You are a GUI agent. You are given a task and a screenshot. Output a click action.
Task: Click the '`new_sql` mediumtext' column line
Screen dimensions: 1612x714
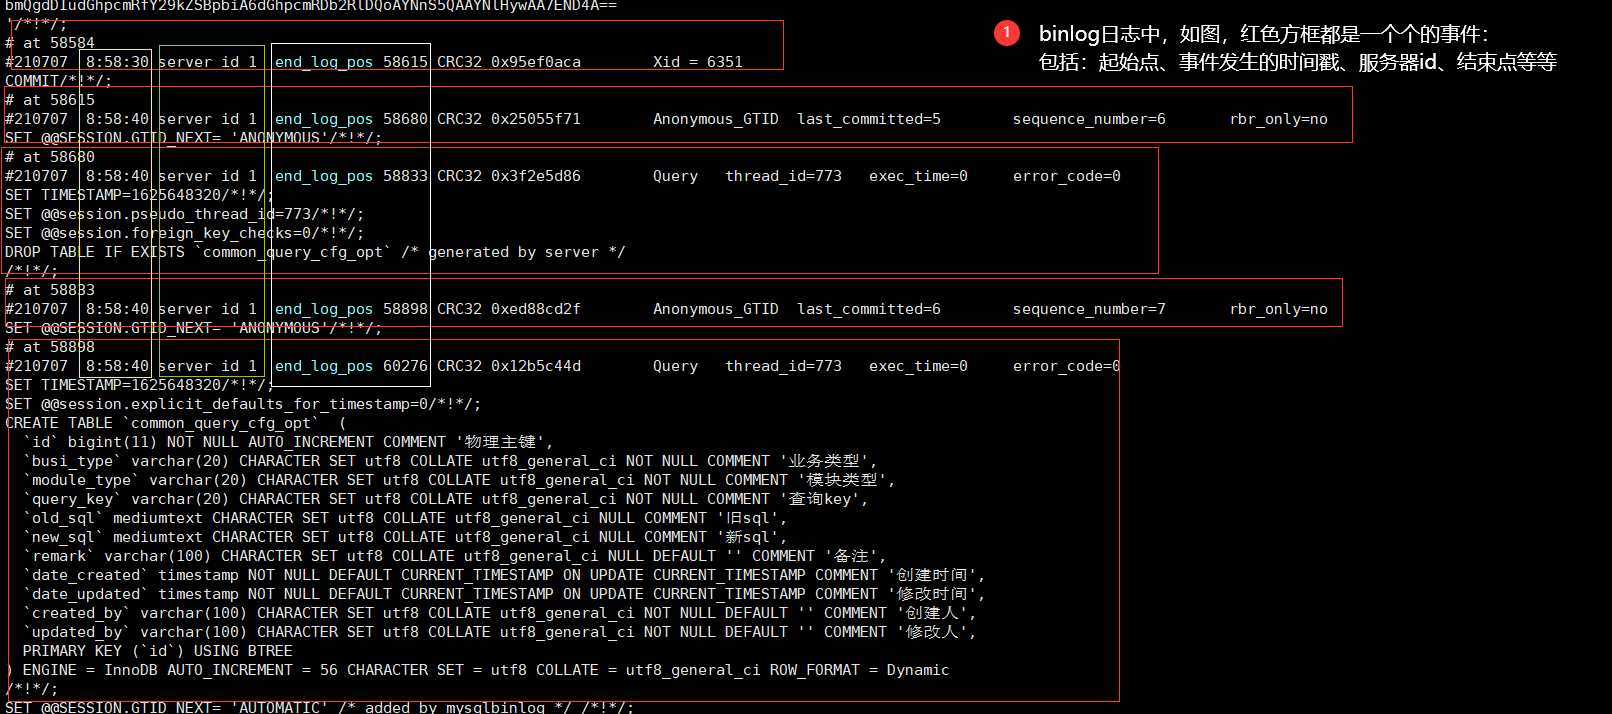405,537
